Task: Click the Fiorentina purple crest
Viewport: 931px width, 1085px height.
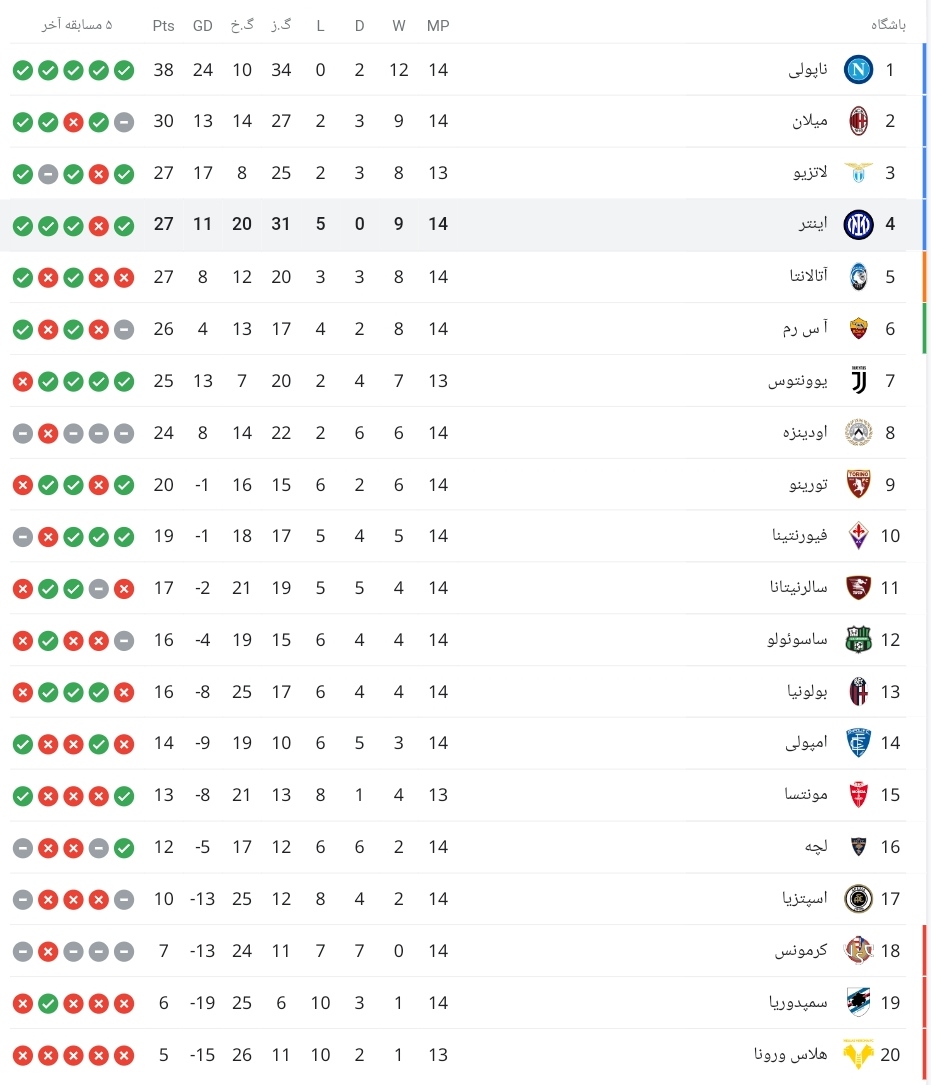Action: pos(858,536)
